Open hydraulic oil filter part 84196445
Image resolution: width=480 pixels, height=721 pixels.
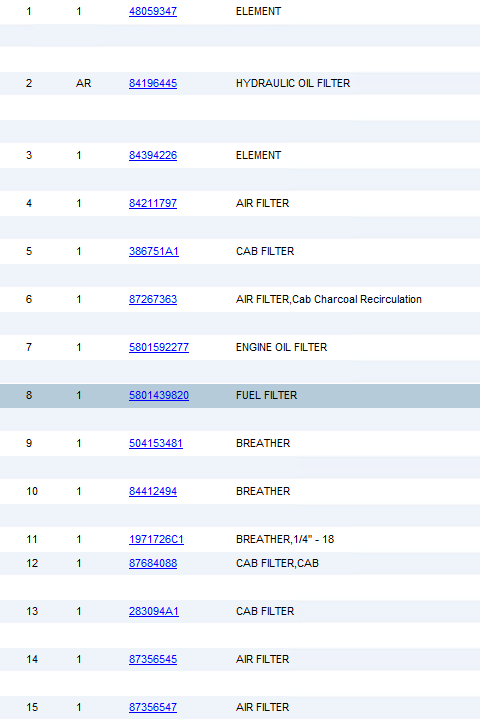coord(153,83)
